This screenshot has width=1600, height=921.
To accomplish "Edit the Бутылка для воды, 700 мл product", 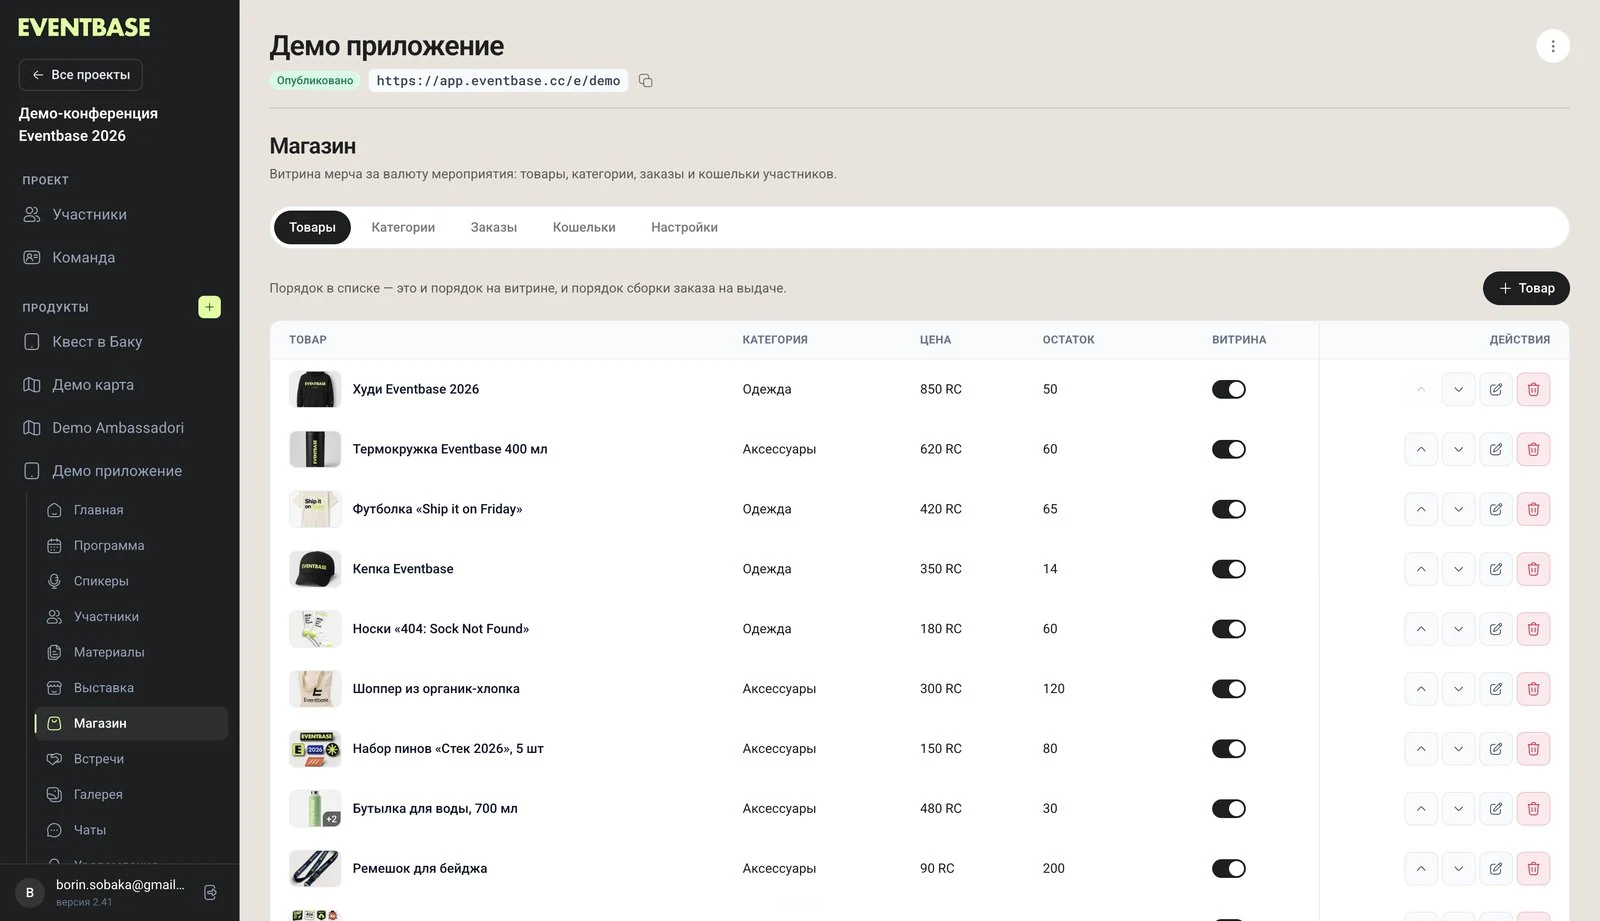I will [1496, 809].
